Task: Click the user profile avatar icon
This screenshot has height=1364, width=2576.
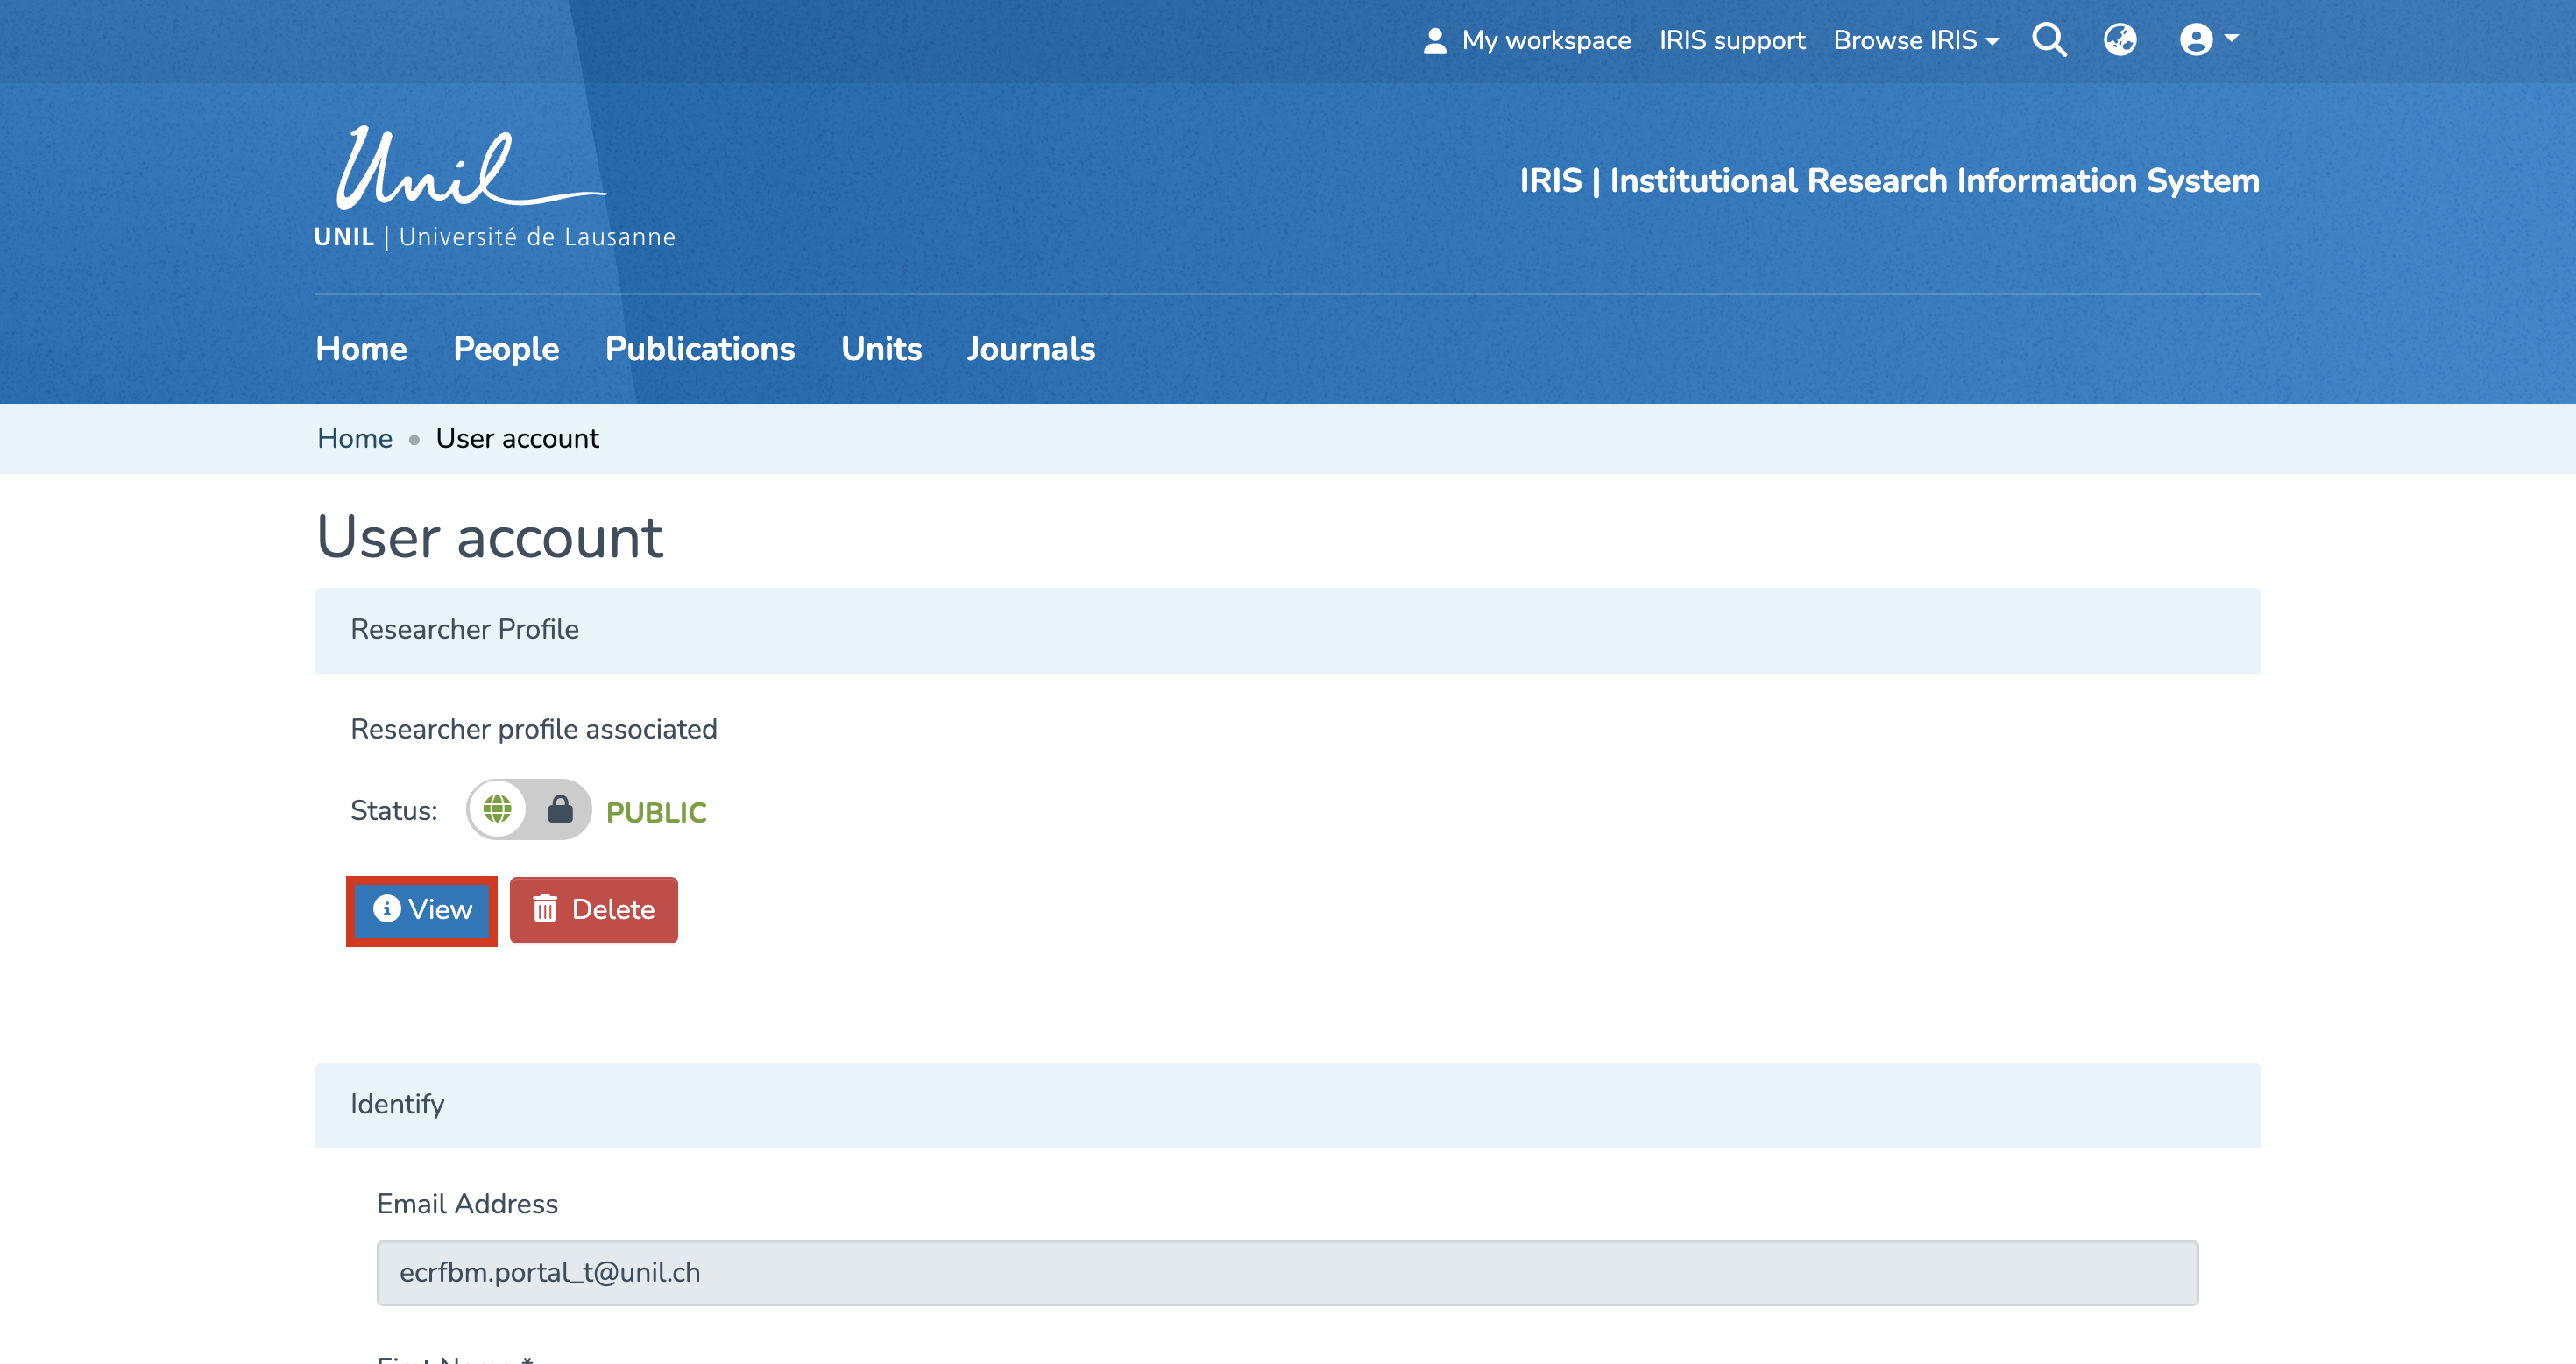Action: (2195, 40)
